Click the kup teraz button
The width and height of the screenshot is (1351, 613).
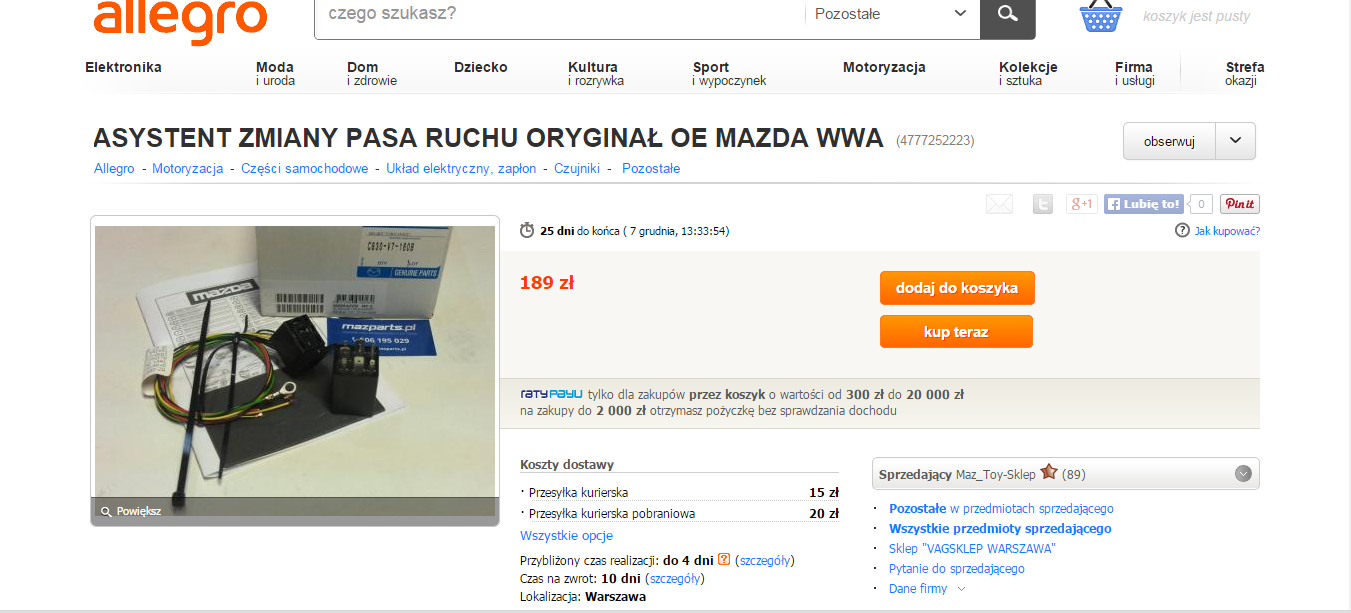(x=957, y=332)
